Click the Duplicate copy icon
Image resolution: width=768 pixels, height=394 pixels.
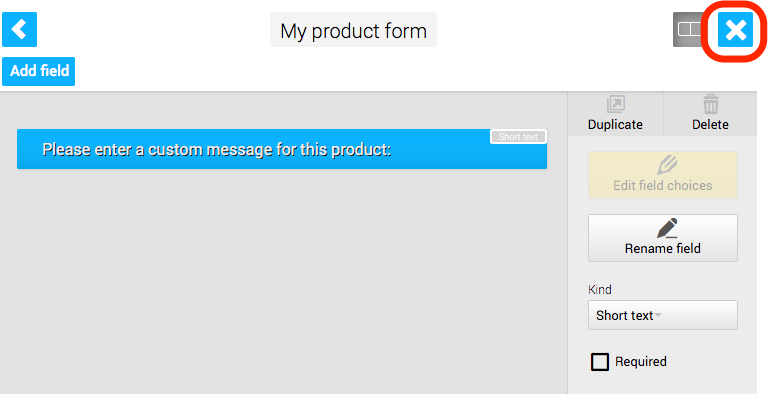point(615,104)
